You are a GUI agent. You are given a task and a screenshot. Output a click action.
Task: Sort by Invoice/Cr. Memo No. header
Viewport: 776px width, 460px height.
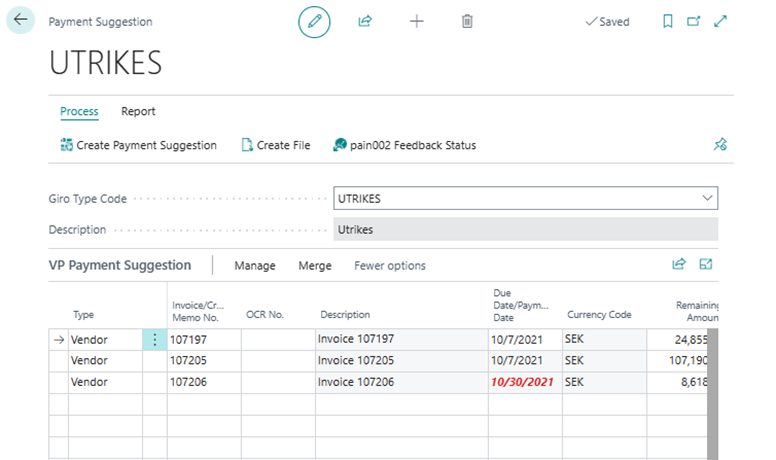coord(198,311)
